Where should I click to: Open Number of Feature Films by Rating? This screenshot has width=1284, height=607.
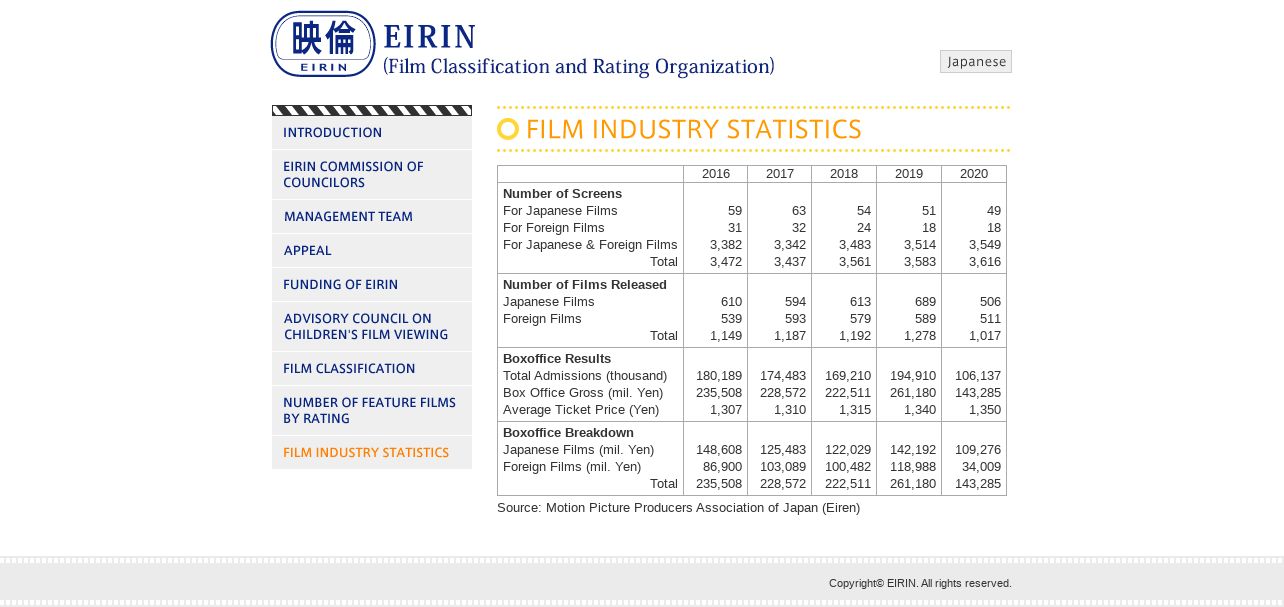[x=372, y=411]
